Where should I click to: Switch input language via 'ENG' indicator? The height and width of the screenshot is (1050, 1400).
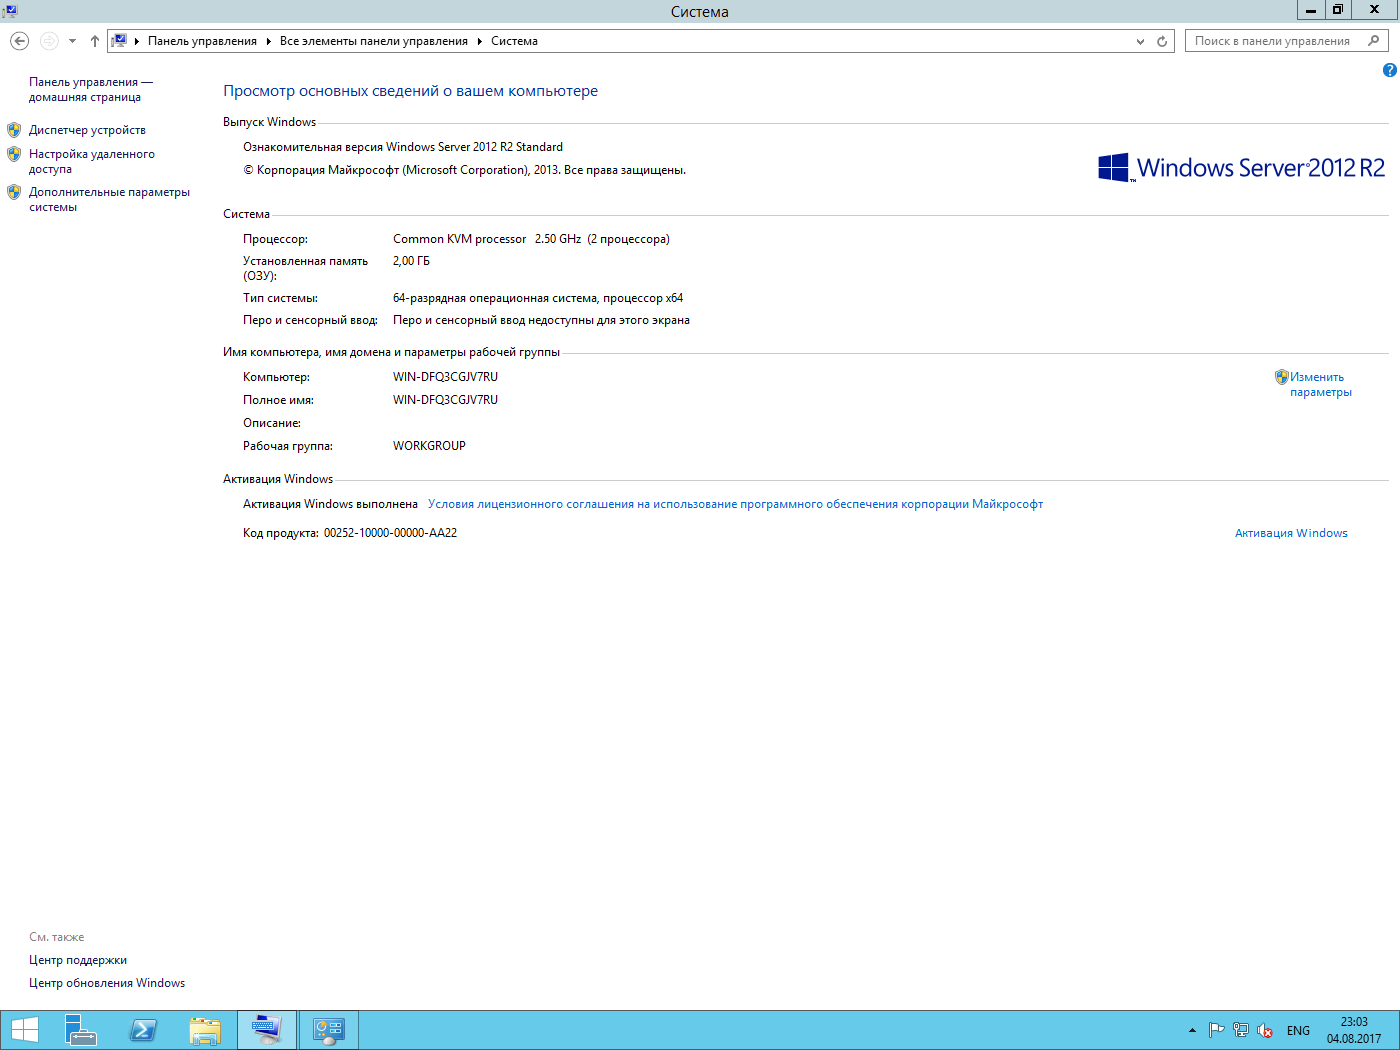[1298, 1030]
